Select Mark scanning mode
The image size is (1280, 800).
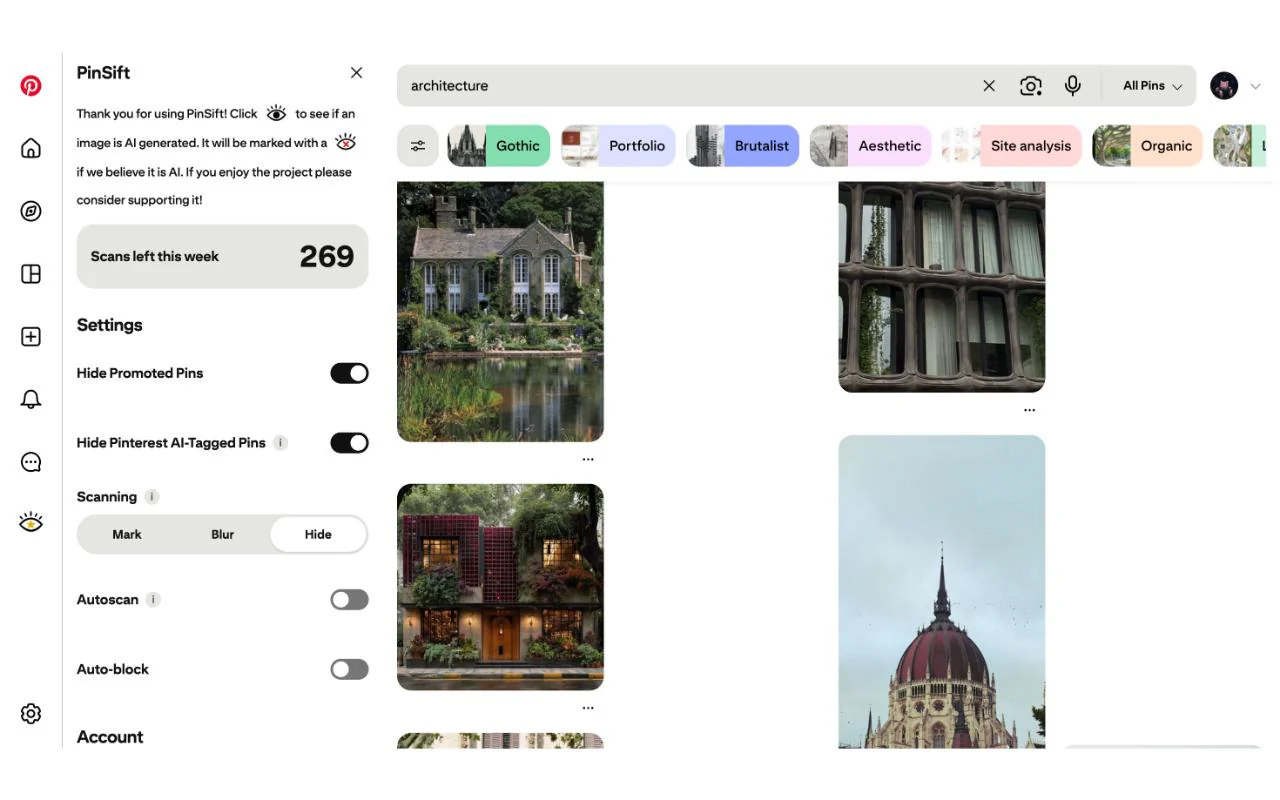click(127, 534)
